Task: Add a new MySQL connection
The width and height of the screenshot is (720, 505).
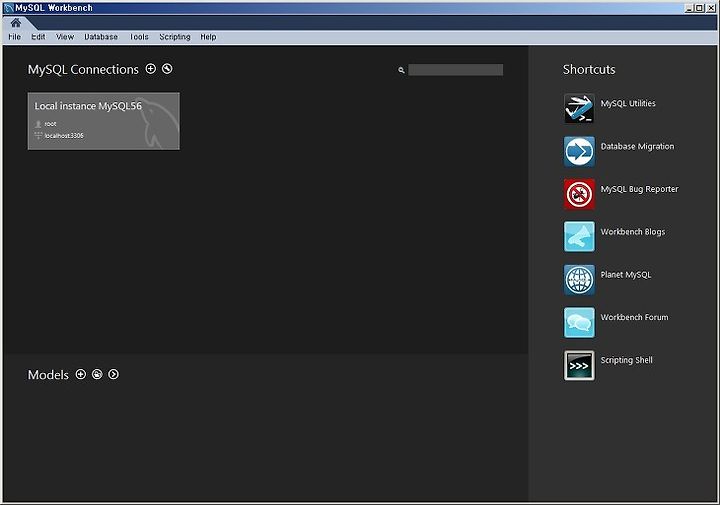Action: 151,69
